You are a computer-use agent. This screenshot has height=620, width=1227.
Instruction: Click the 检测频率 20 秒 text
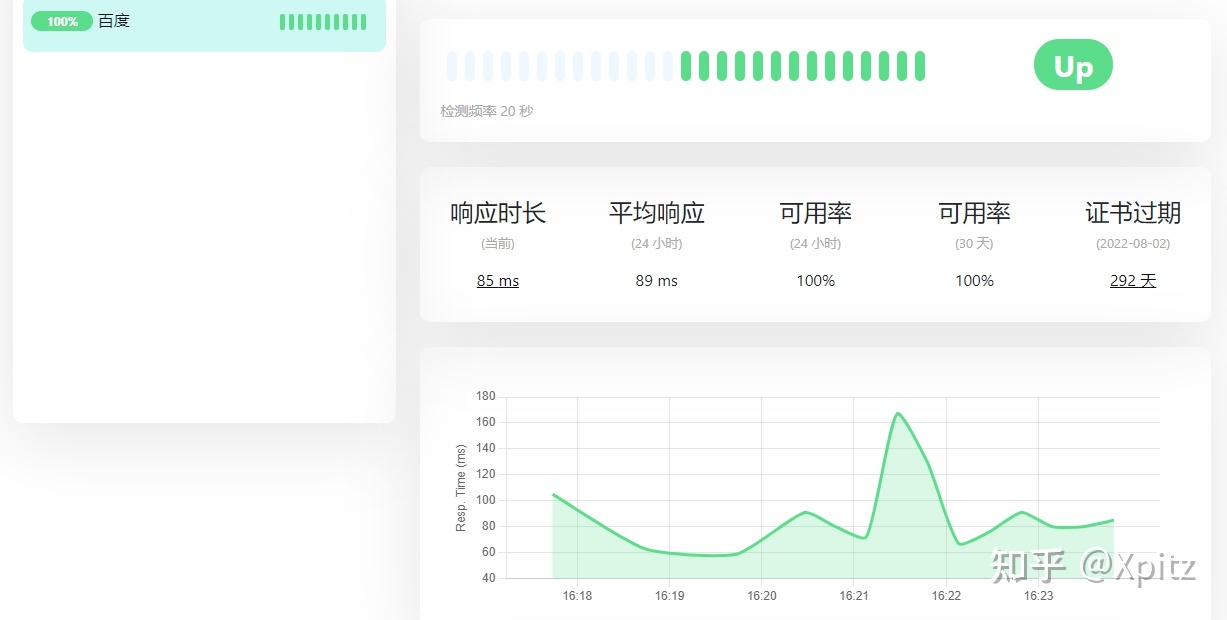(487, 111)
